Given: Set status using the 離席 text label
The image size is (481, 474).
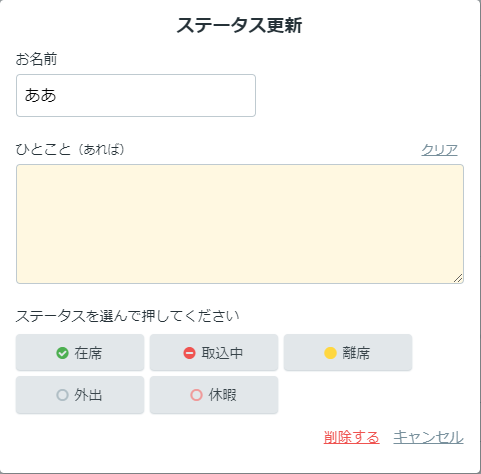Looking at the screenshot, I should tap(356, 353).
